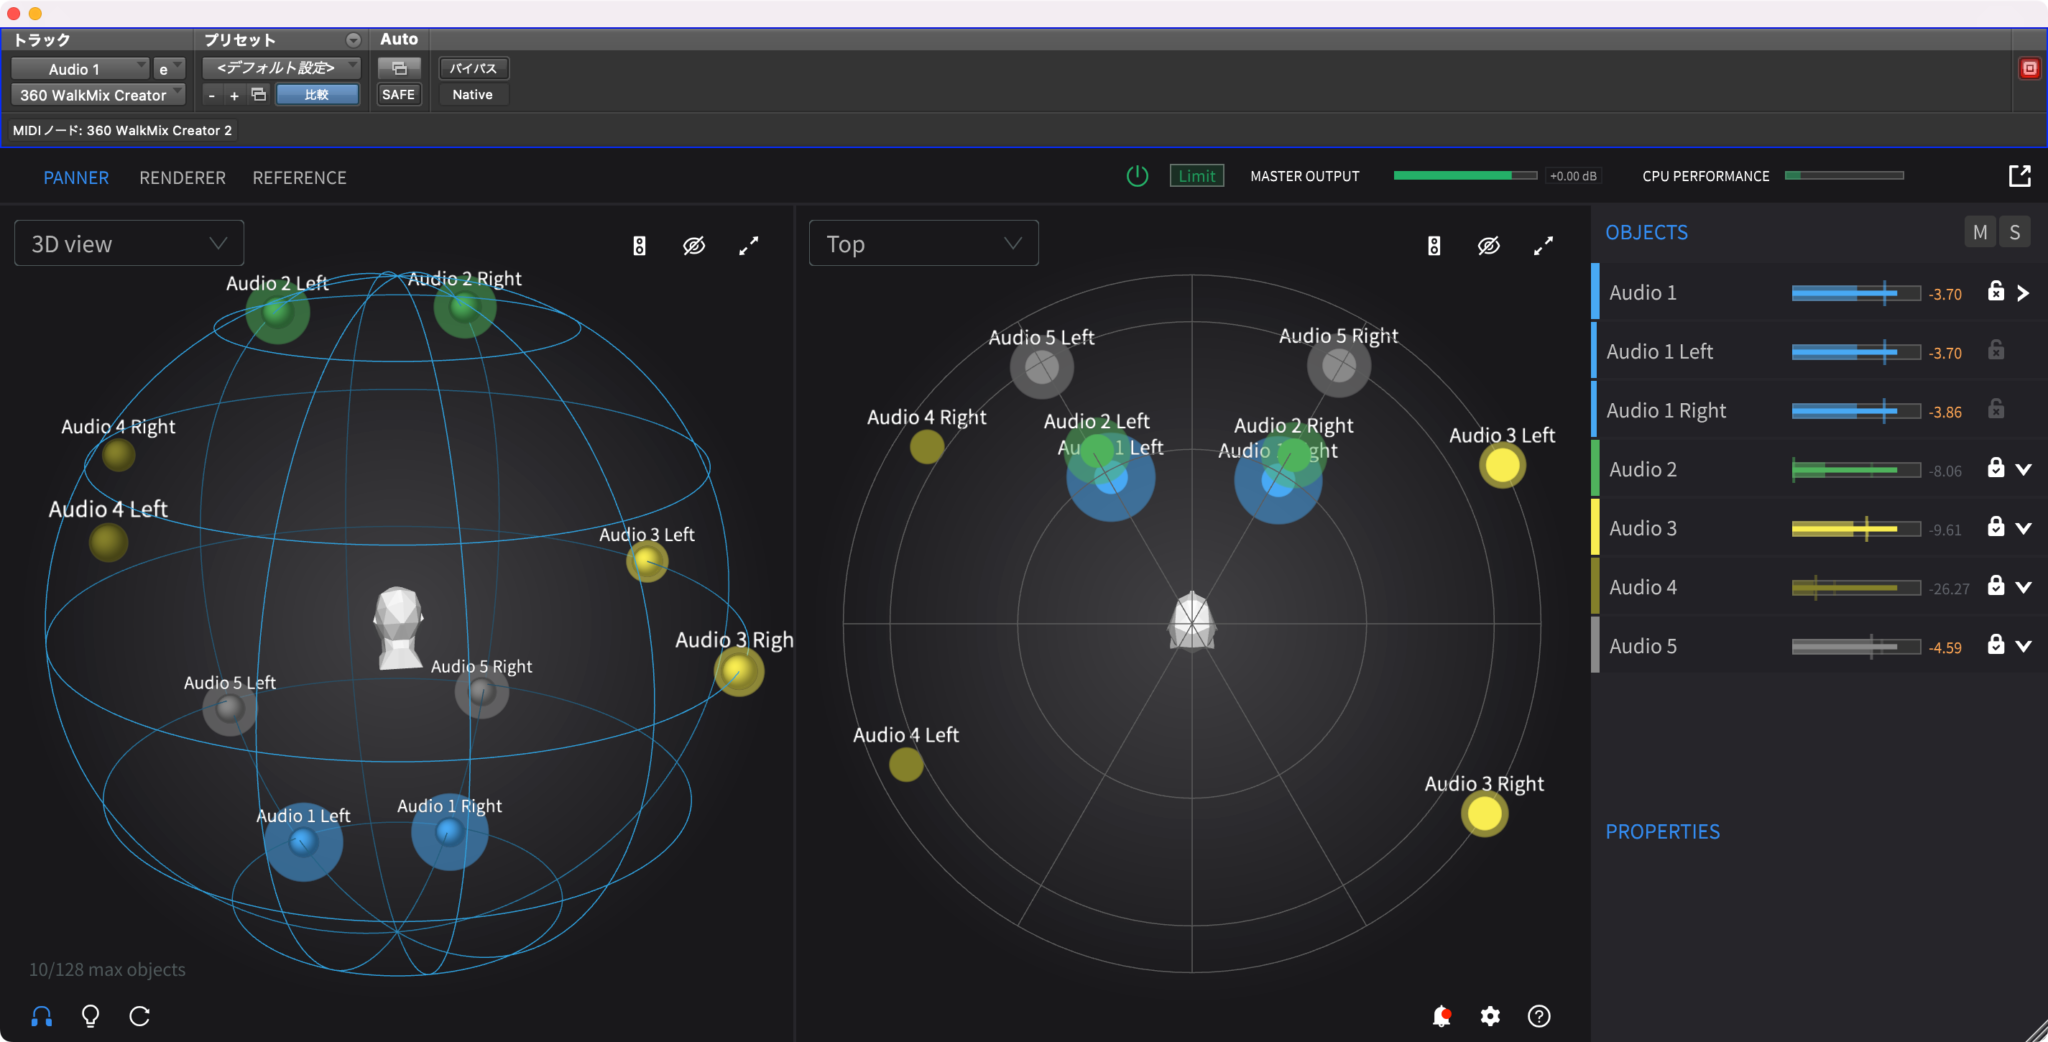Expand the Audio 2 object row
This screenshot has height=1042, width=2048.
(x=2025, y=469)
